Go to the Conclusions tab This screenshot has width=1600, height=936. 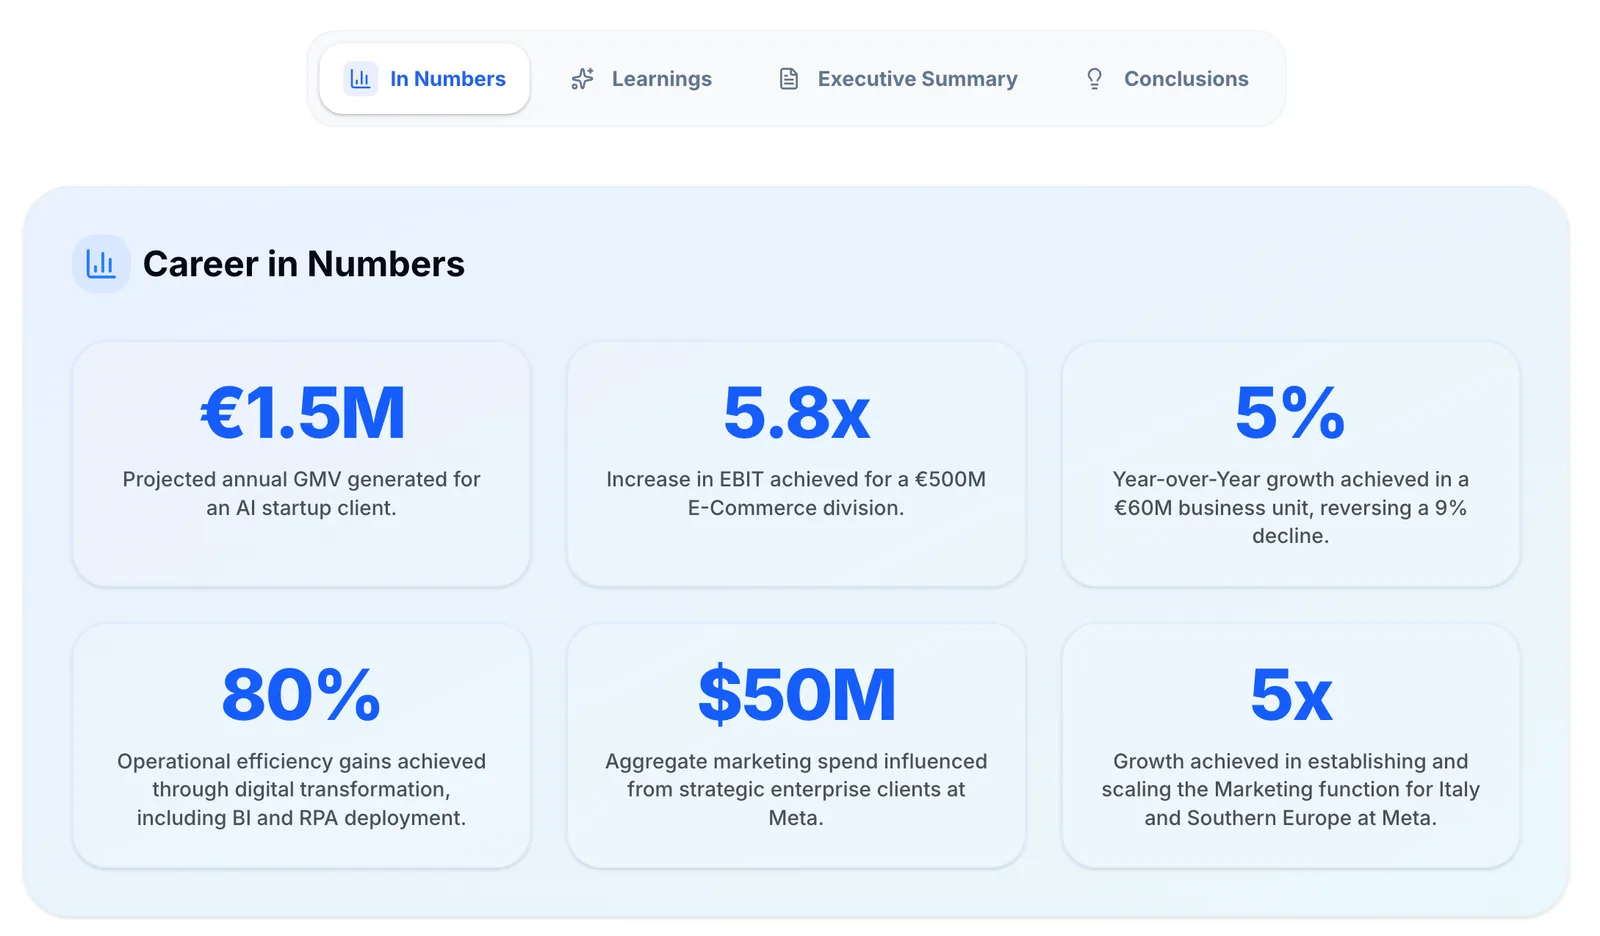tap(1167, 79)
